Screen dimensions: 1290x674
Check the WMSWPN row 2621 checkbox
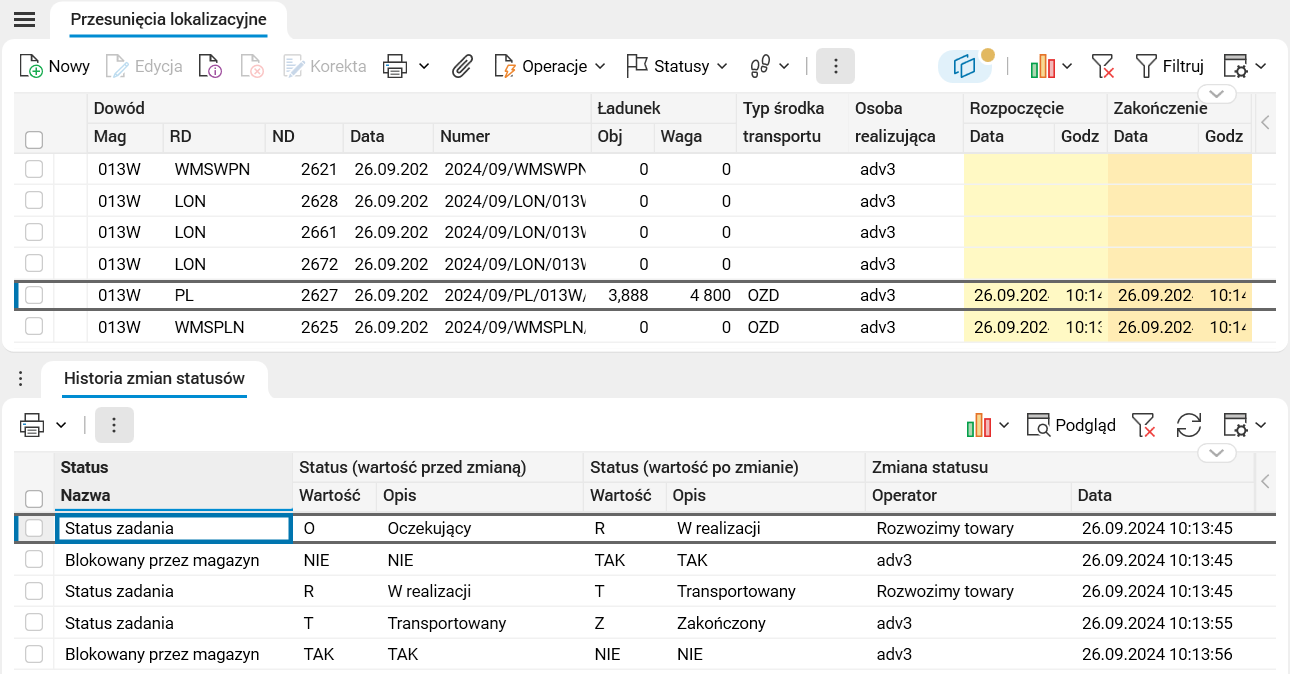[x=34, y=169]
